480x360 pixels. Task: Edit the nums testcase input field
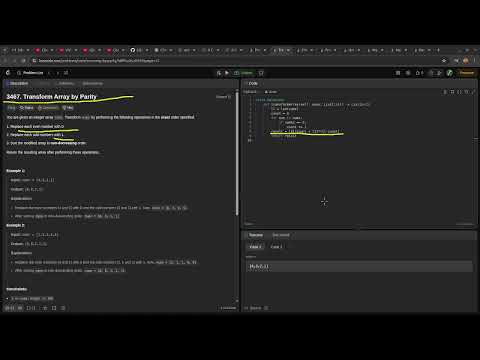tap(359, 266)
